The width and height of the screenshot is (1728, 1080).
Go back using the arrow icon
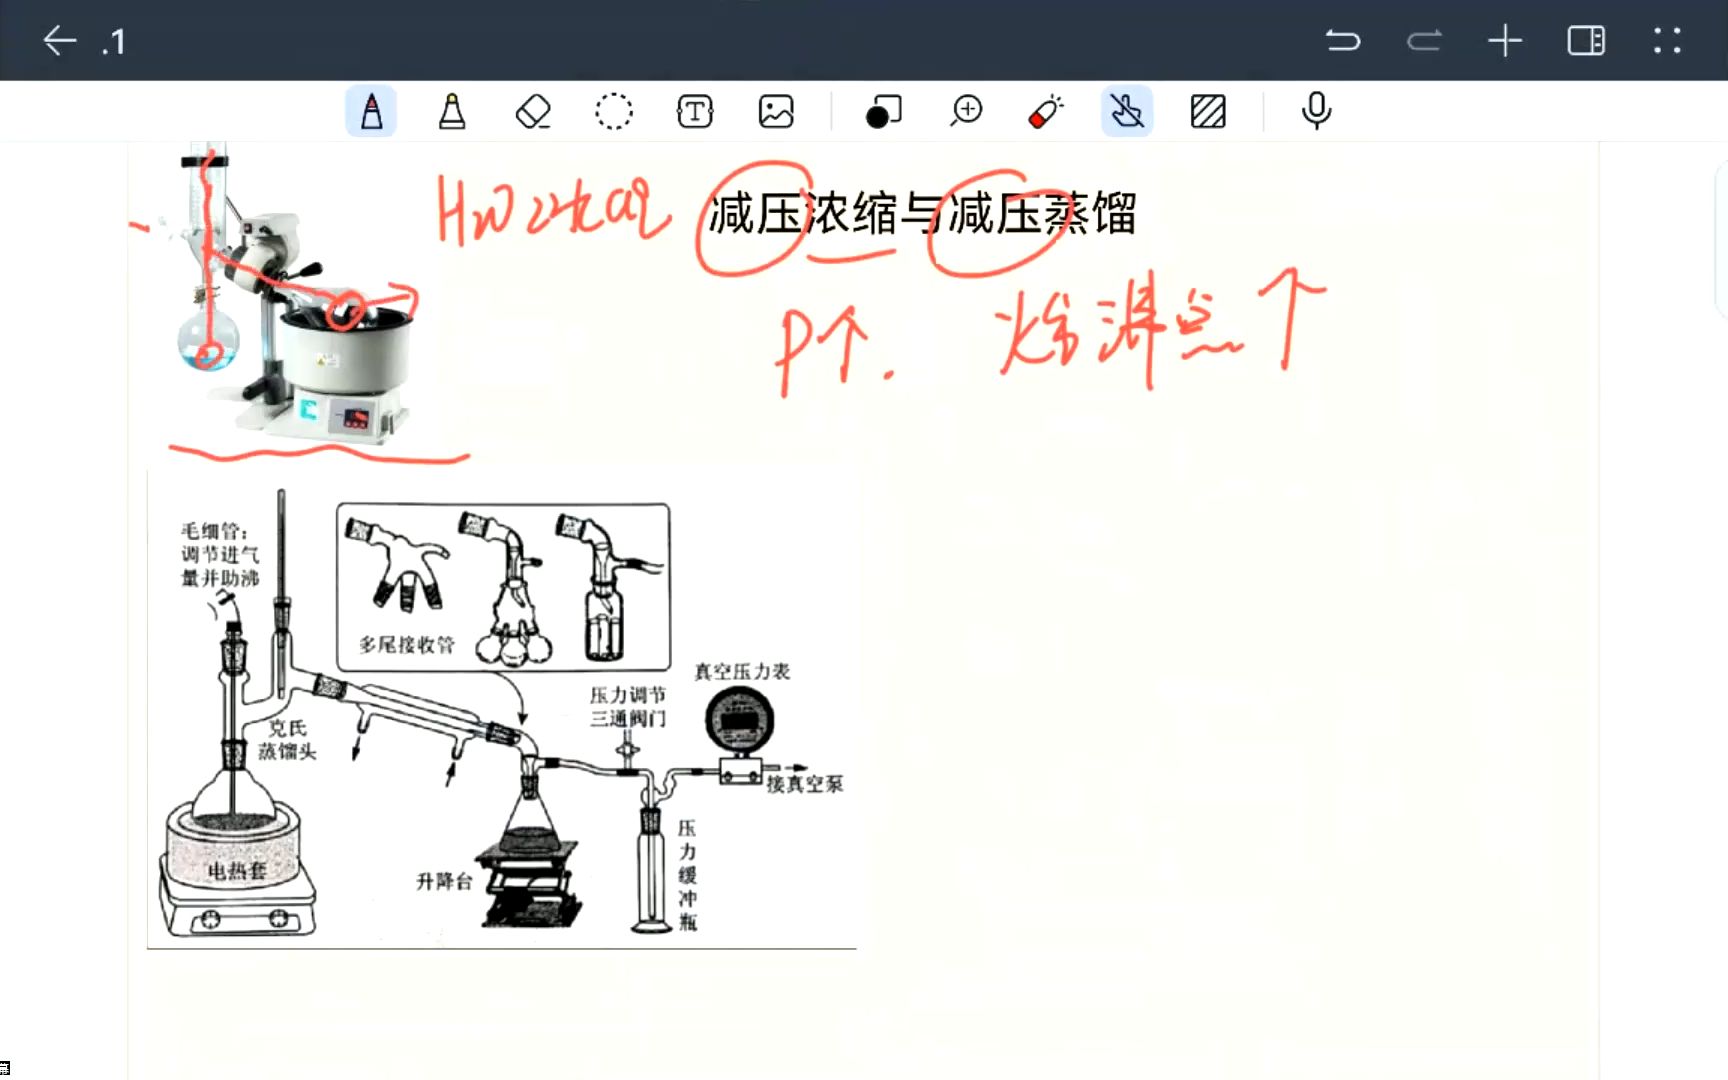point(60,40)
